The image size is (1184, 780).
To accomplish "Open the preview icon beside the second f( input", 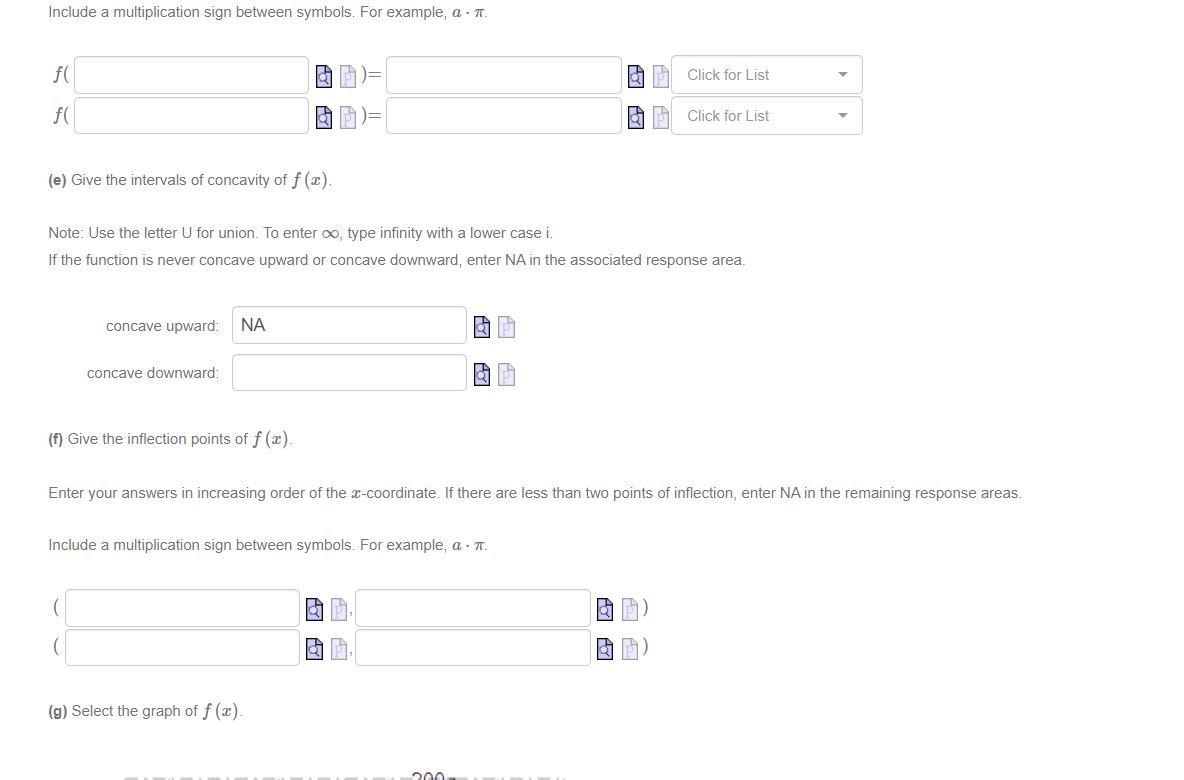I will pos(323,115).
